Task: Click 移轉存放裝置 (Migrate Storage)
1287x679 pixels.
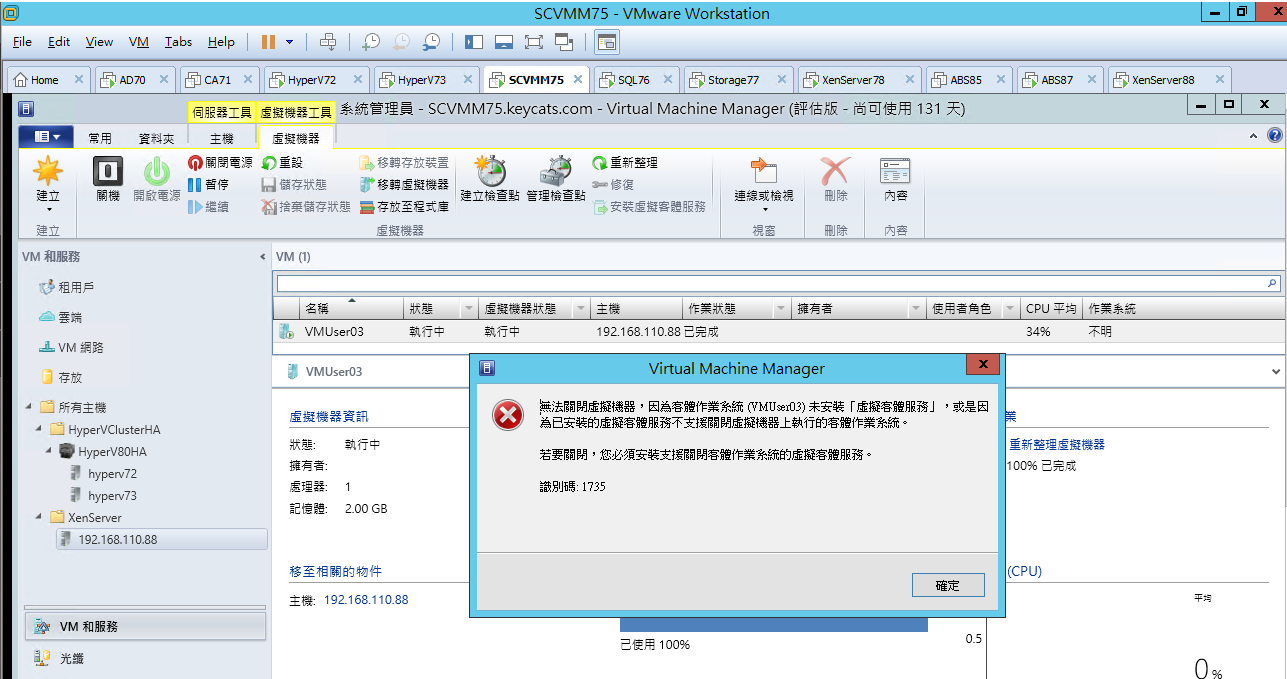Action: (x=404, y=162)
